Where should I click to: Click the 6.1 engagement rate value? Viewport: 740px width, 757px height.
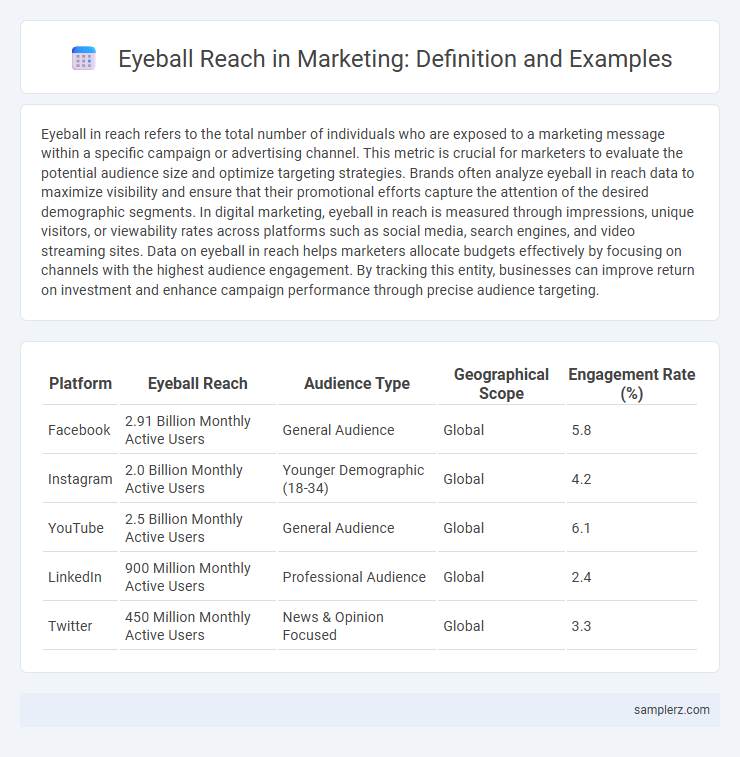(581, 528)
